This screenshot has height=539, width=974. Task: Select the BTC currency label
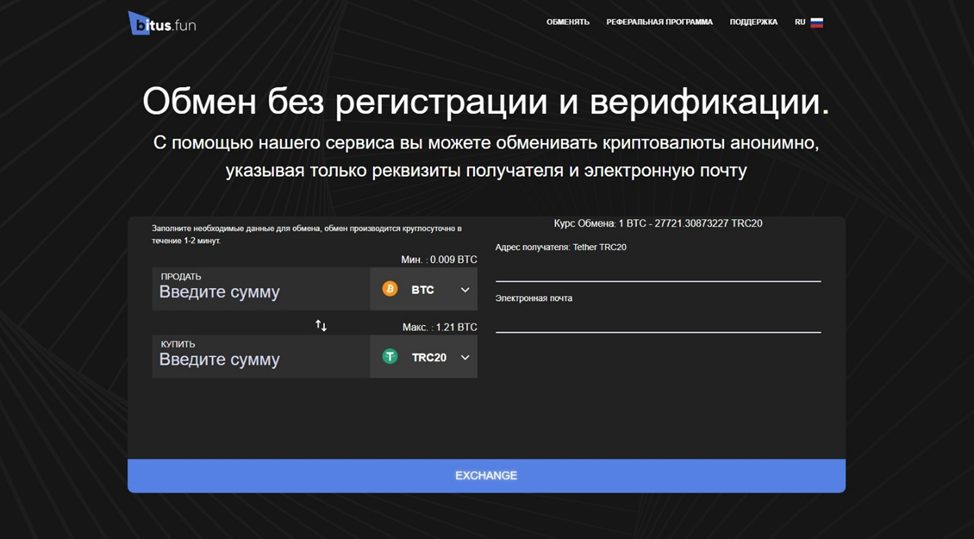pos(423,290)
